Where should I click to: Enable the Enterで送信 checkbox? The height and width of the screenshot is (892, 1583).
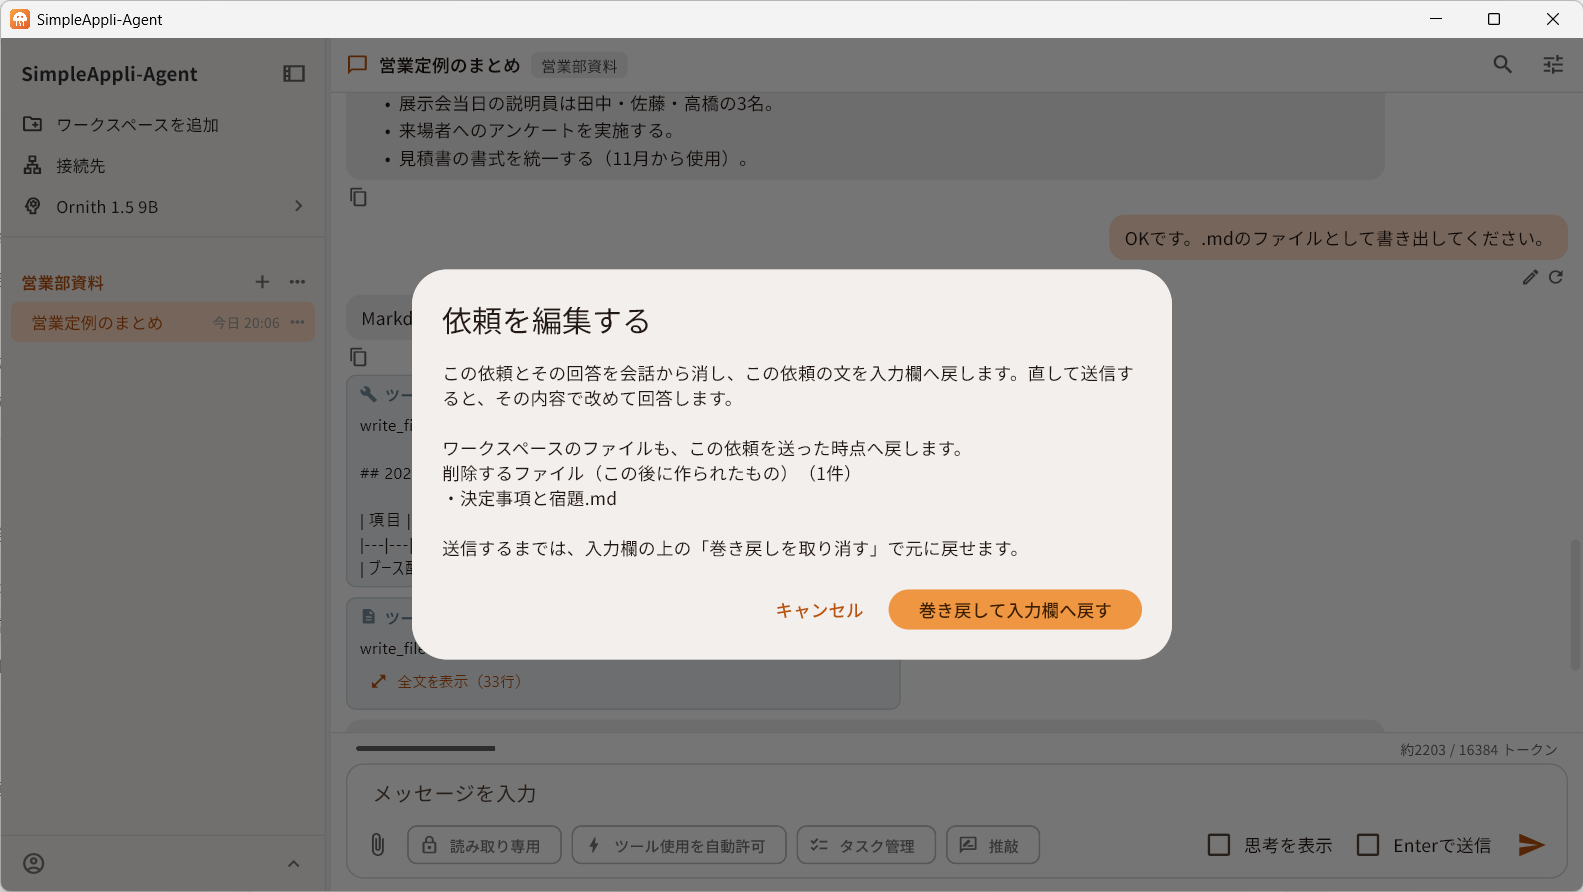click(x=1368, y=845)
